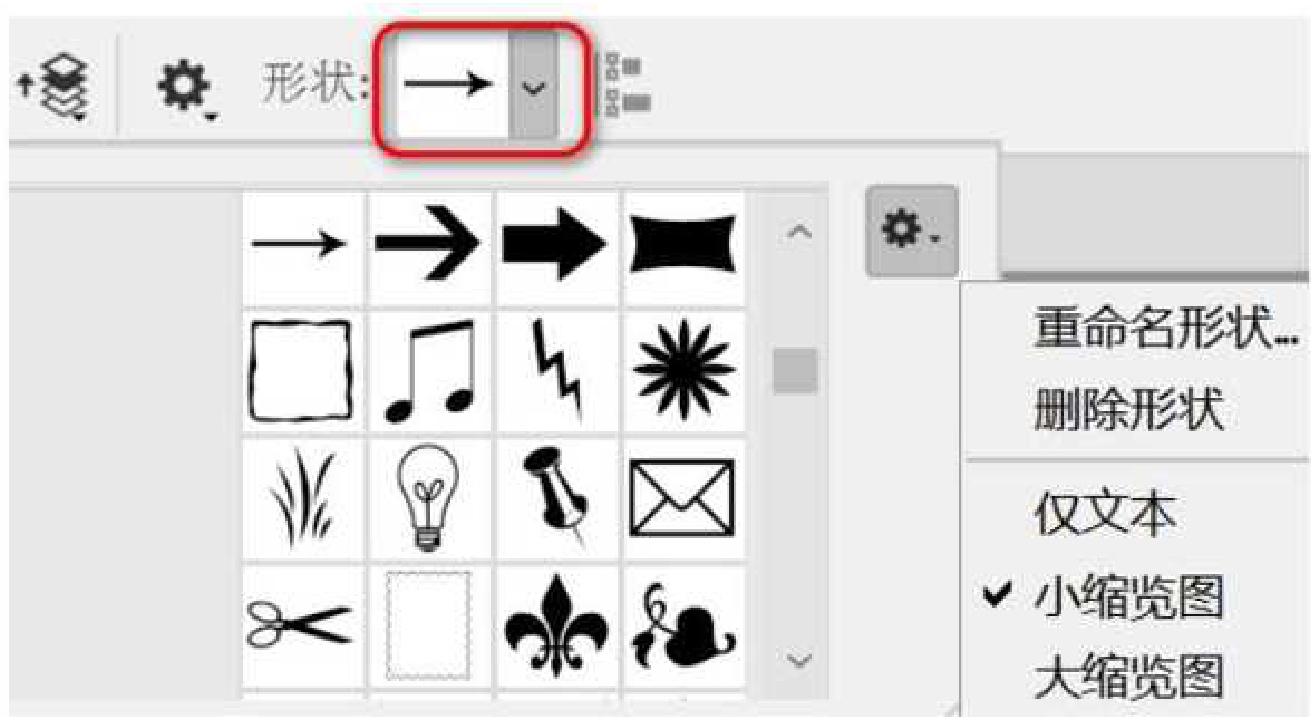
Task: Pick the envelope shape
Action: coord(684,496)
